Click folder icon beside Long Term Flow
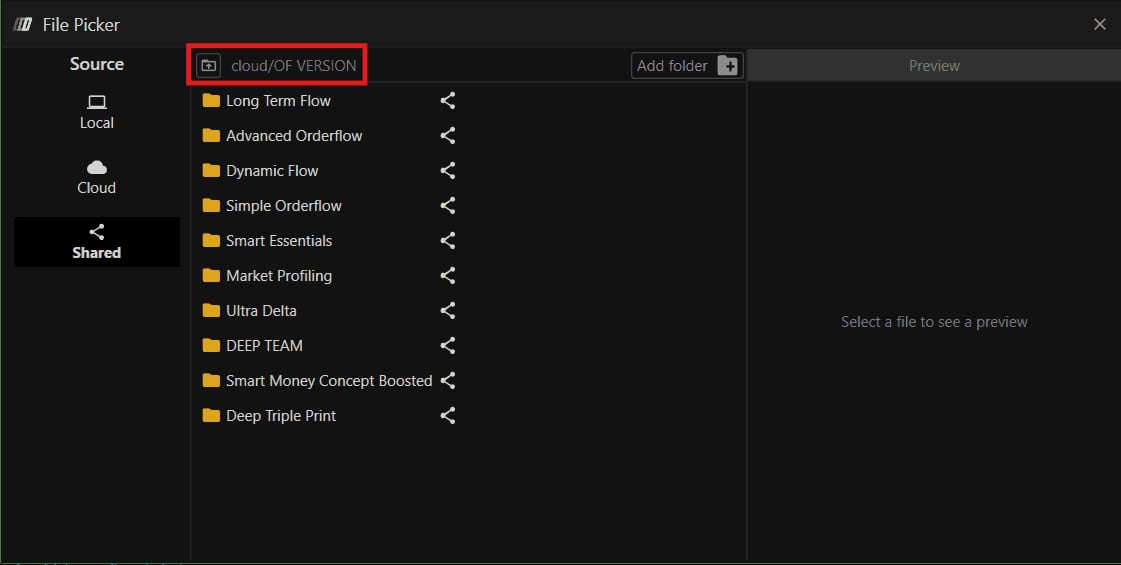Viewport: 1121px width, 565px height. point(211,101)
